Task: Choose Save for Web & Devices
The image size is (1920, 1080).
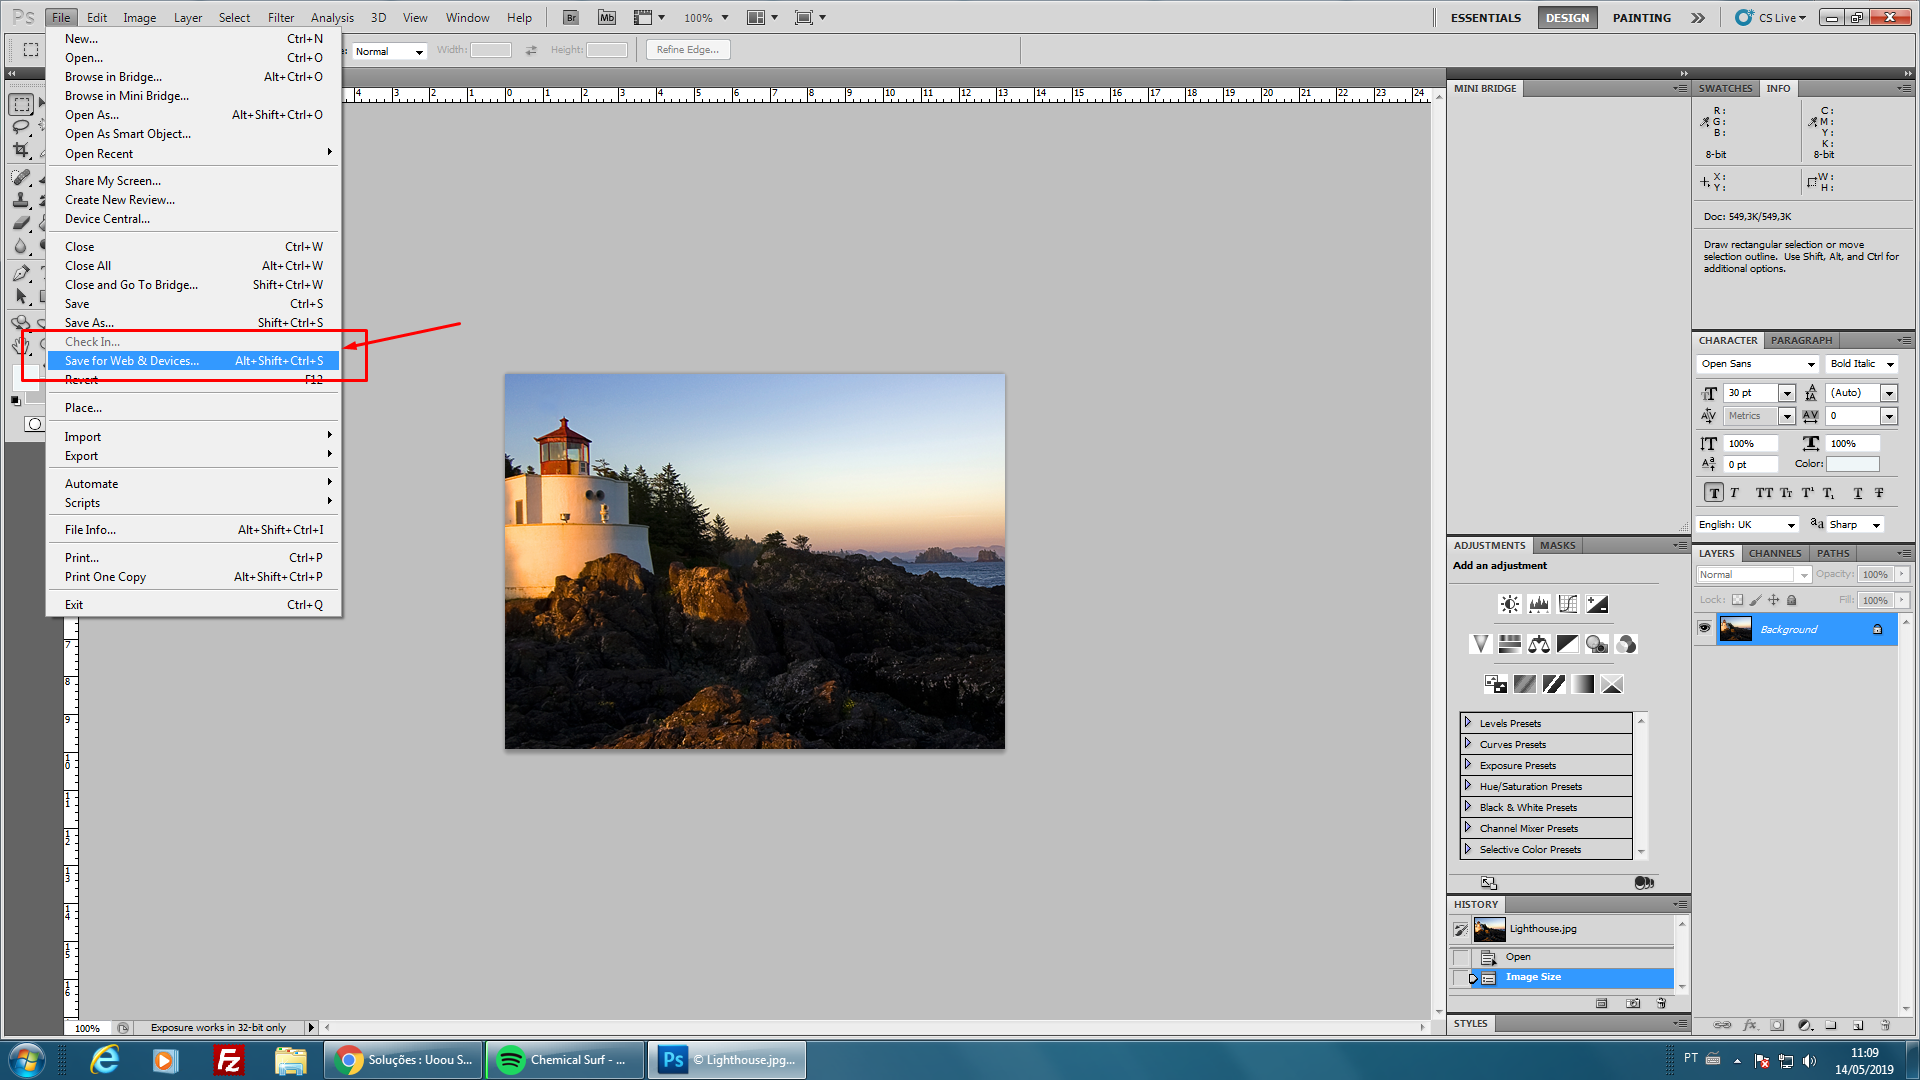Action: 132,361
